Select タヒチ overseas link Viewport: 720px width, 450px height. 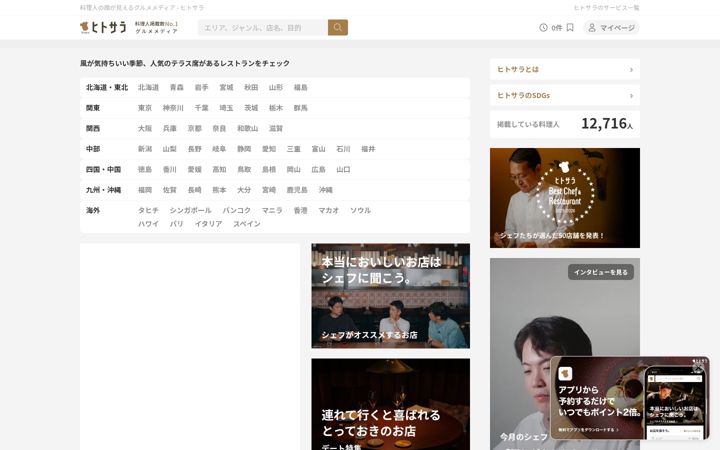(x=148, y=210)
